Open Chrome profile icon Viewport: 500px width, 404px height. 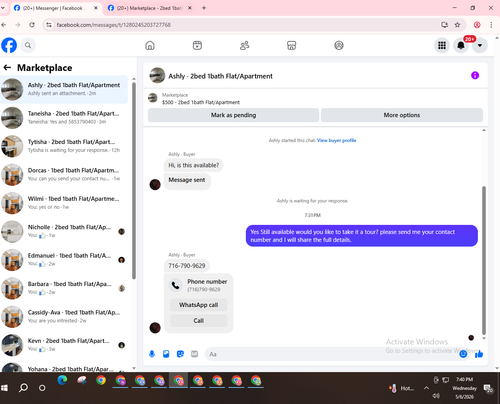coord(477,25)
